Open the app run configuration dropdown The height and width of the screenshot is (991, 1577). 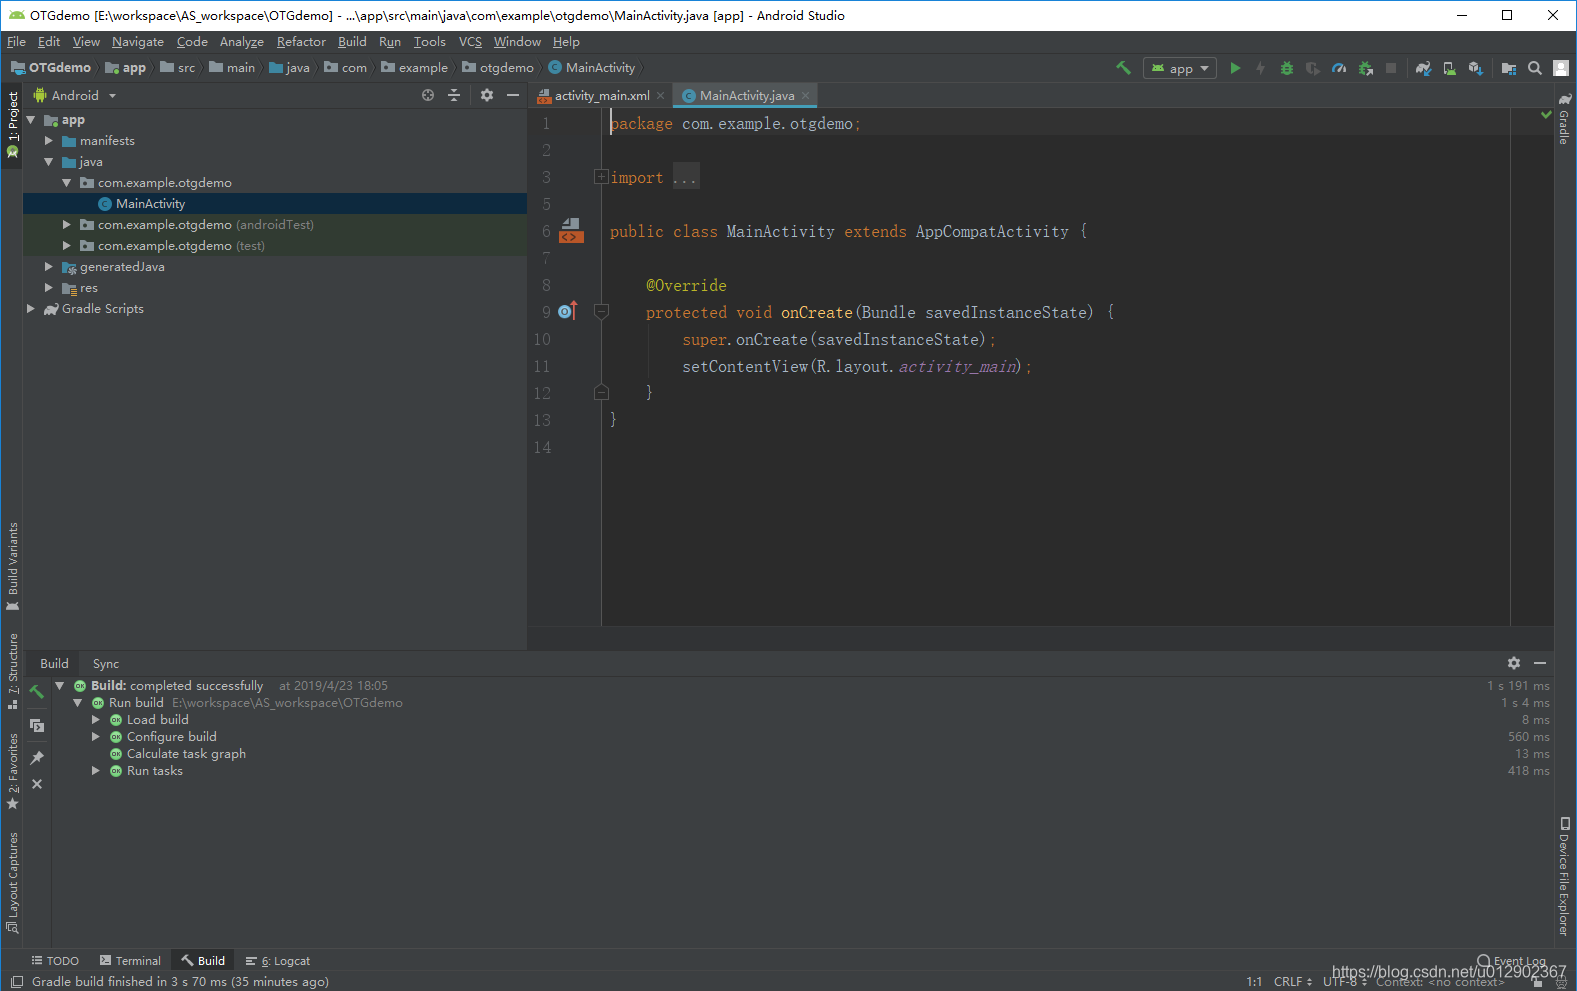pos(1180,68)
